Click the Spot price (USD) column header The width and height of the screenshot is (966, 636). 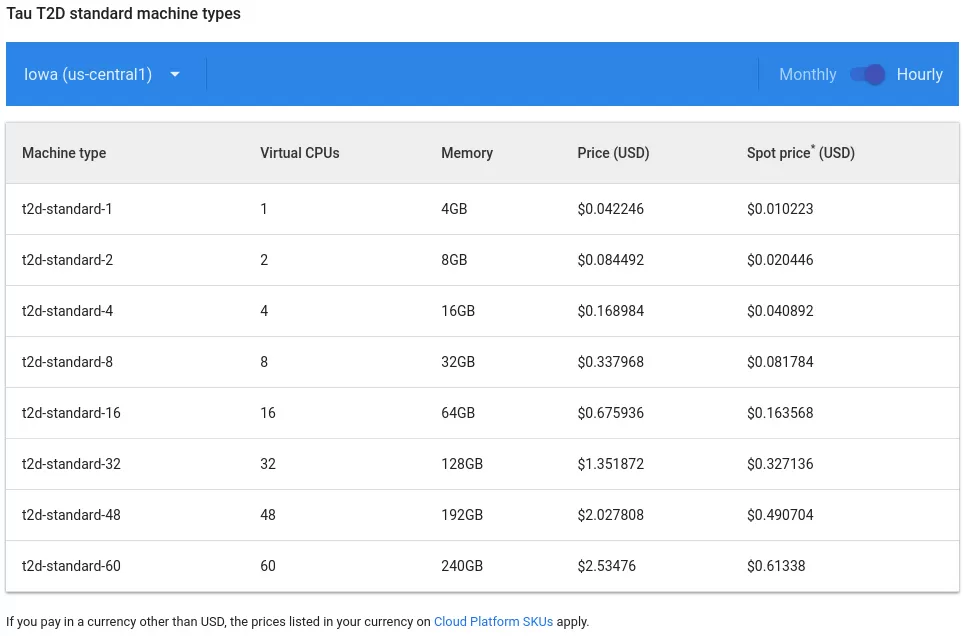(x=800, y=153)
